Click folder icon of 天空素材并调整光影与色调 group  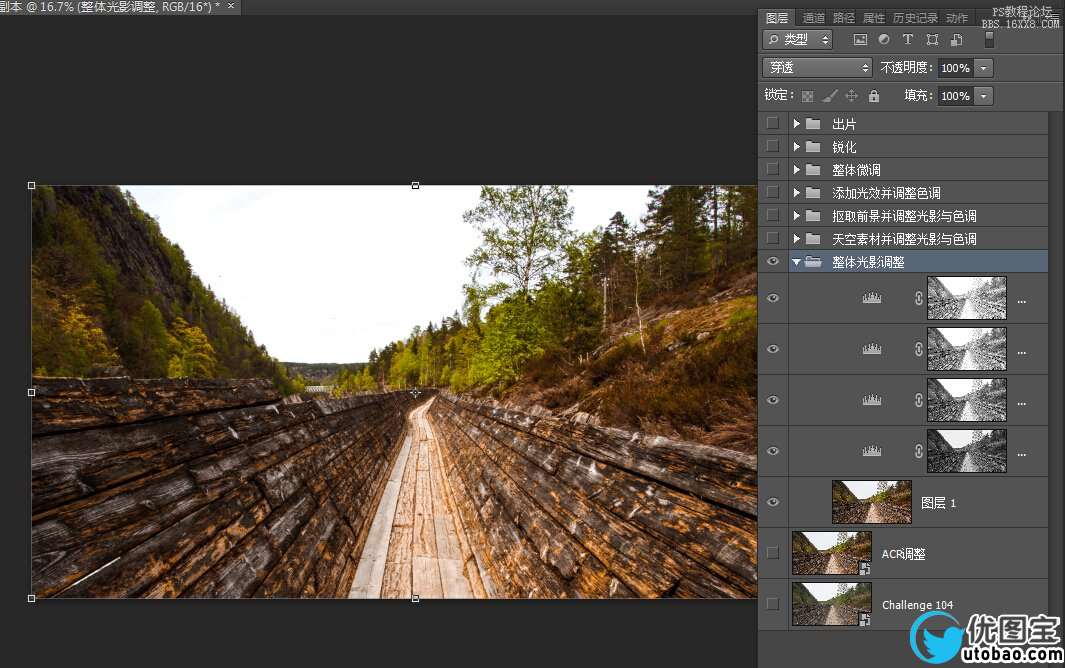click(x=813, y=239)
